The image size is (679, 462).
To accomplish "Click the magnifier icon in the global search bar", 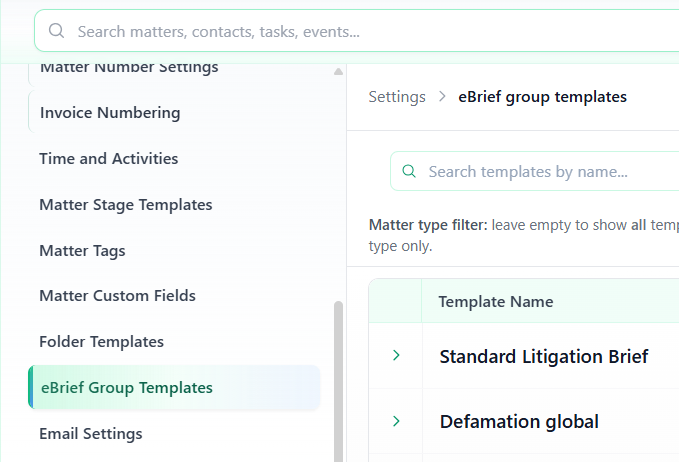I will pyautogui.click(x=56, y=31).
